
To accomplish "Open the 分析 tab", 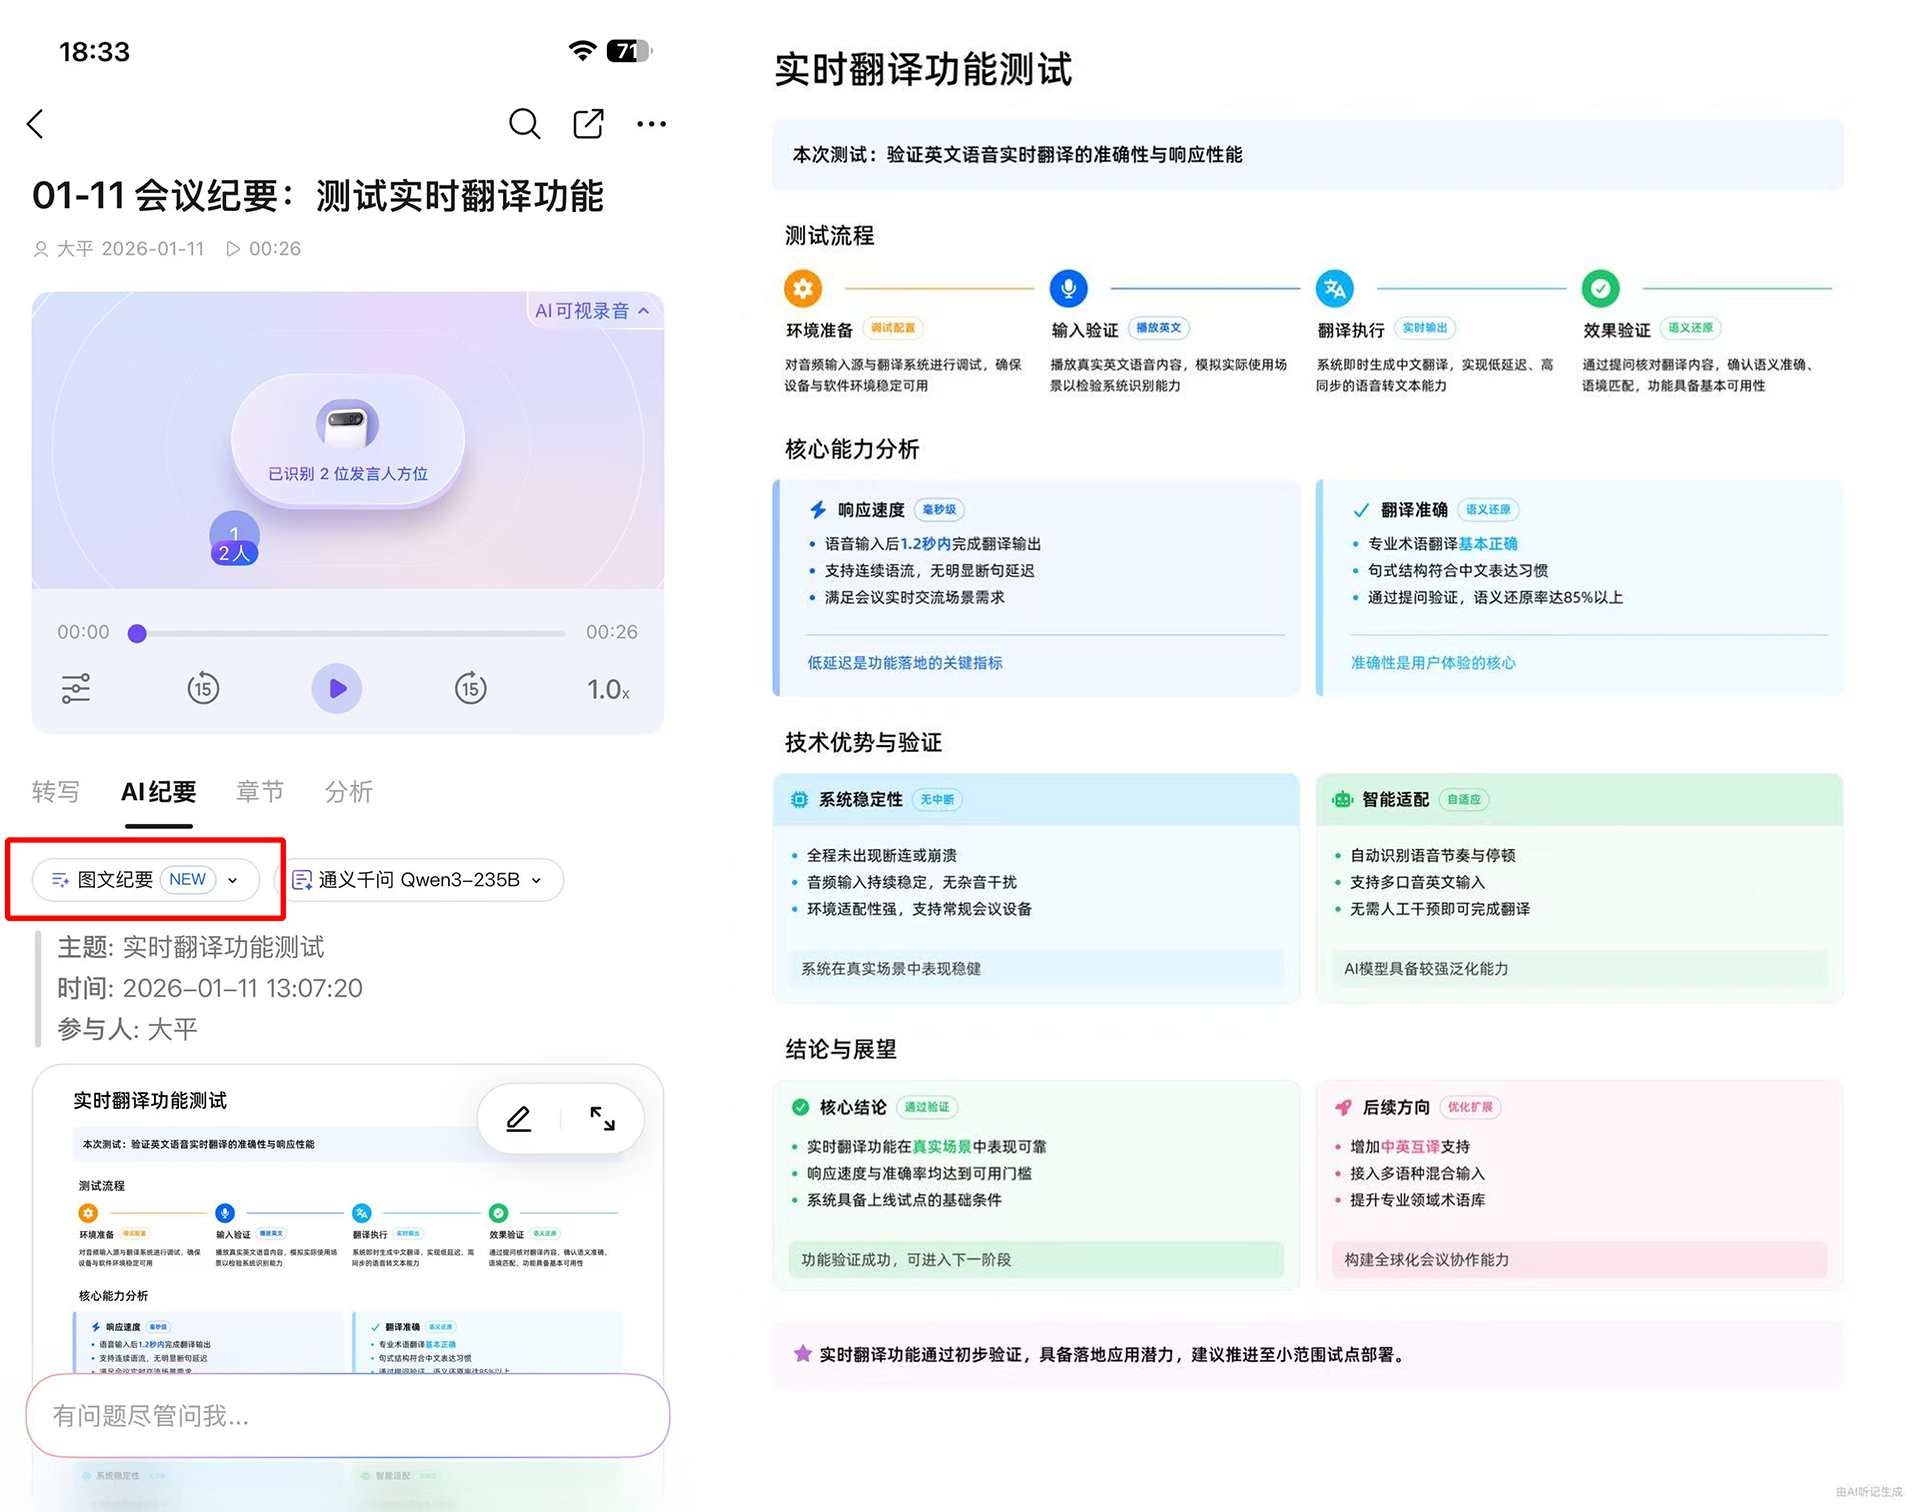I will coord(349,792).
